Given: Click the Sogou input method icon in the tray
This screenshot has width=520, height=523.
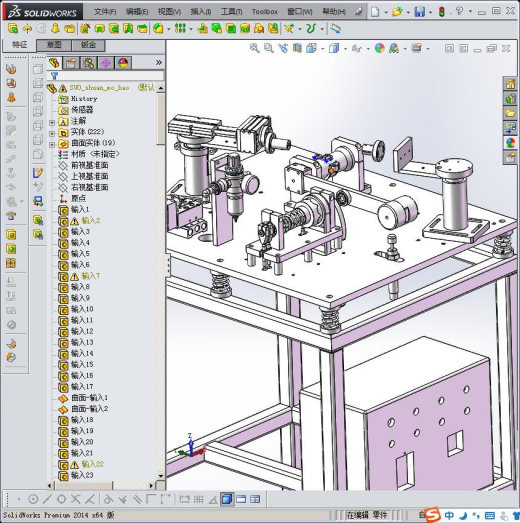Looking at the screenshot, I should click(433, 514).
